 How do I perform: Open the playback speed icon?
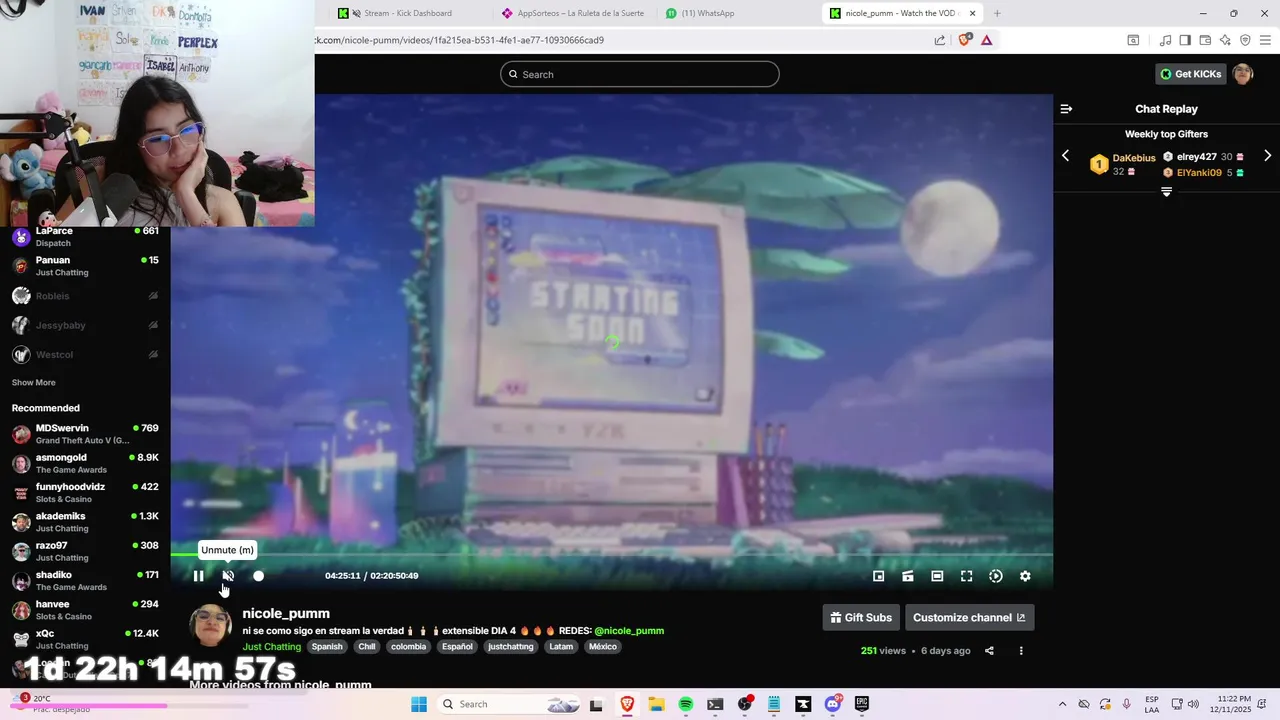pos(996,576)
